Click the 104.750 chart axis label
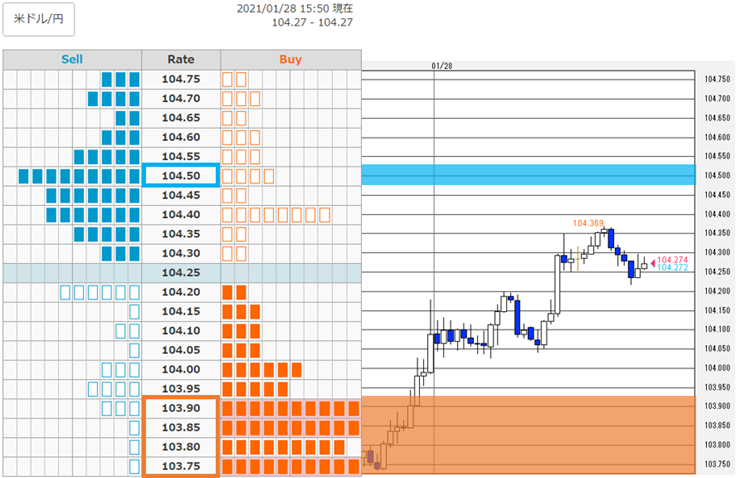Image resolution: width=736 pixels, height=478 pixels. [717, 79]
